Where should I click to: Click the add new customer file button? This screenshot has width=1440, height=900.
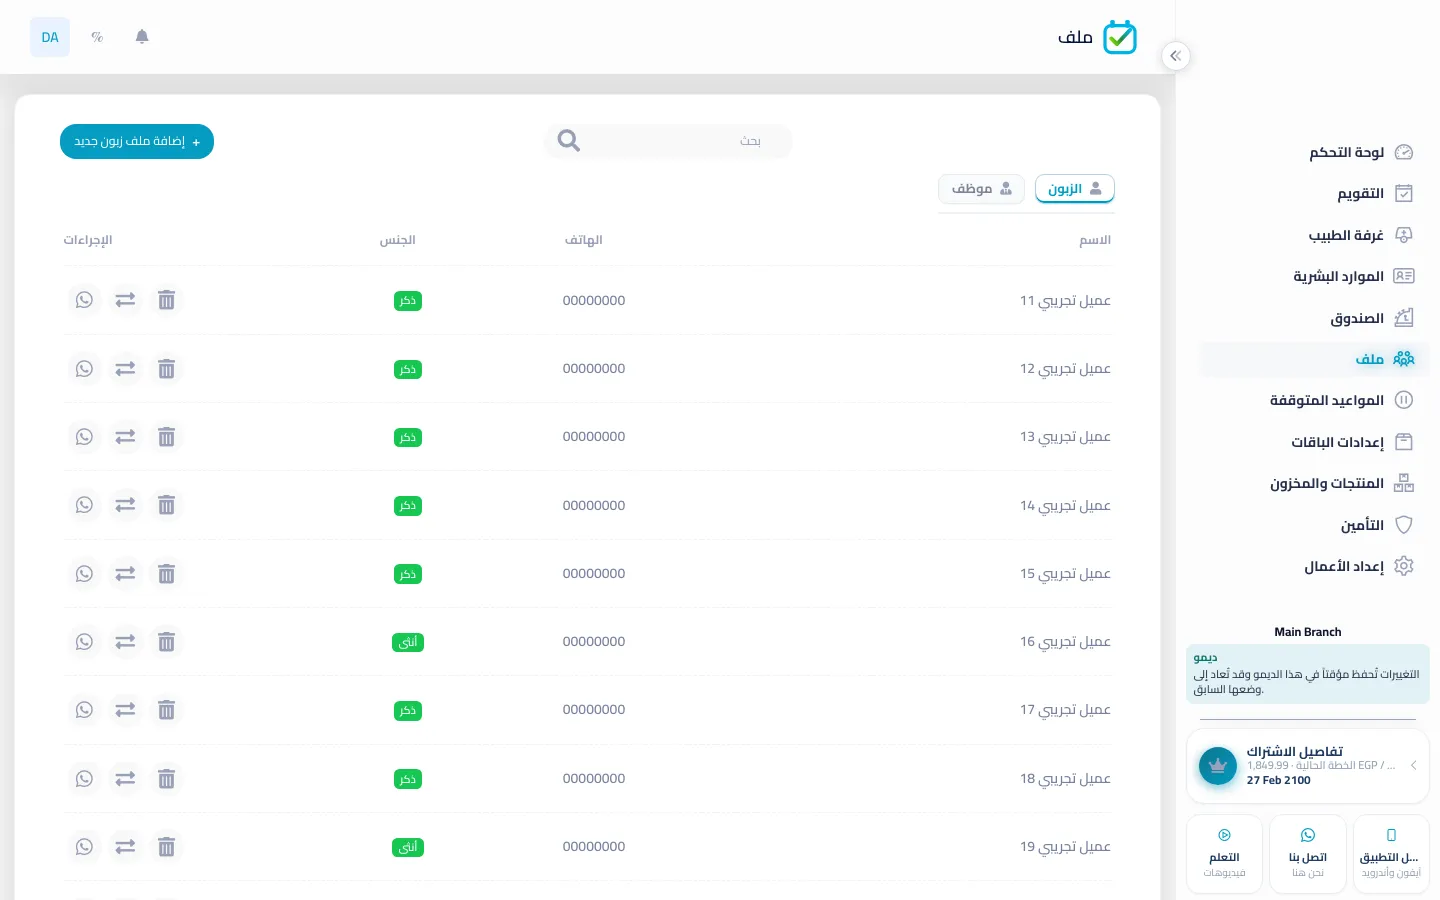137,142
